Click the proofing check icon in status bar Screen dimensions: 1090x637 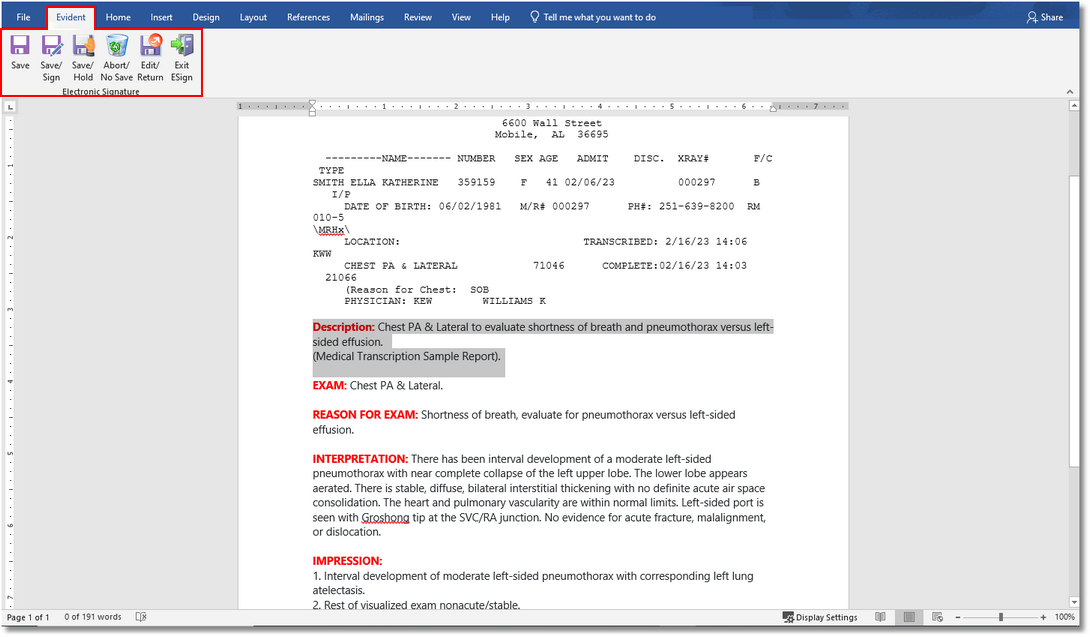point(141,617)
